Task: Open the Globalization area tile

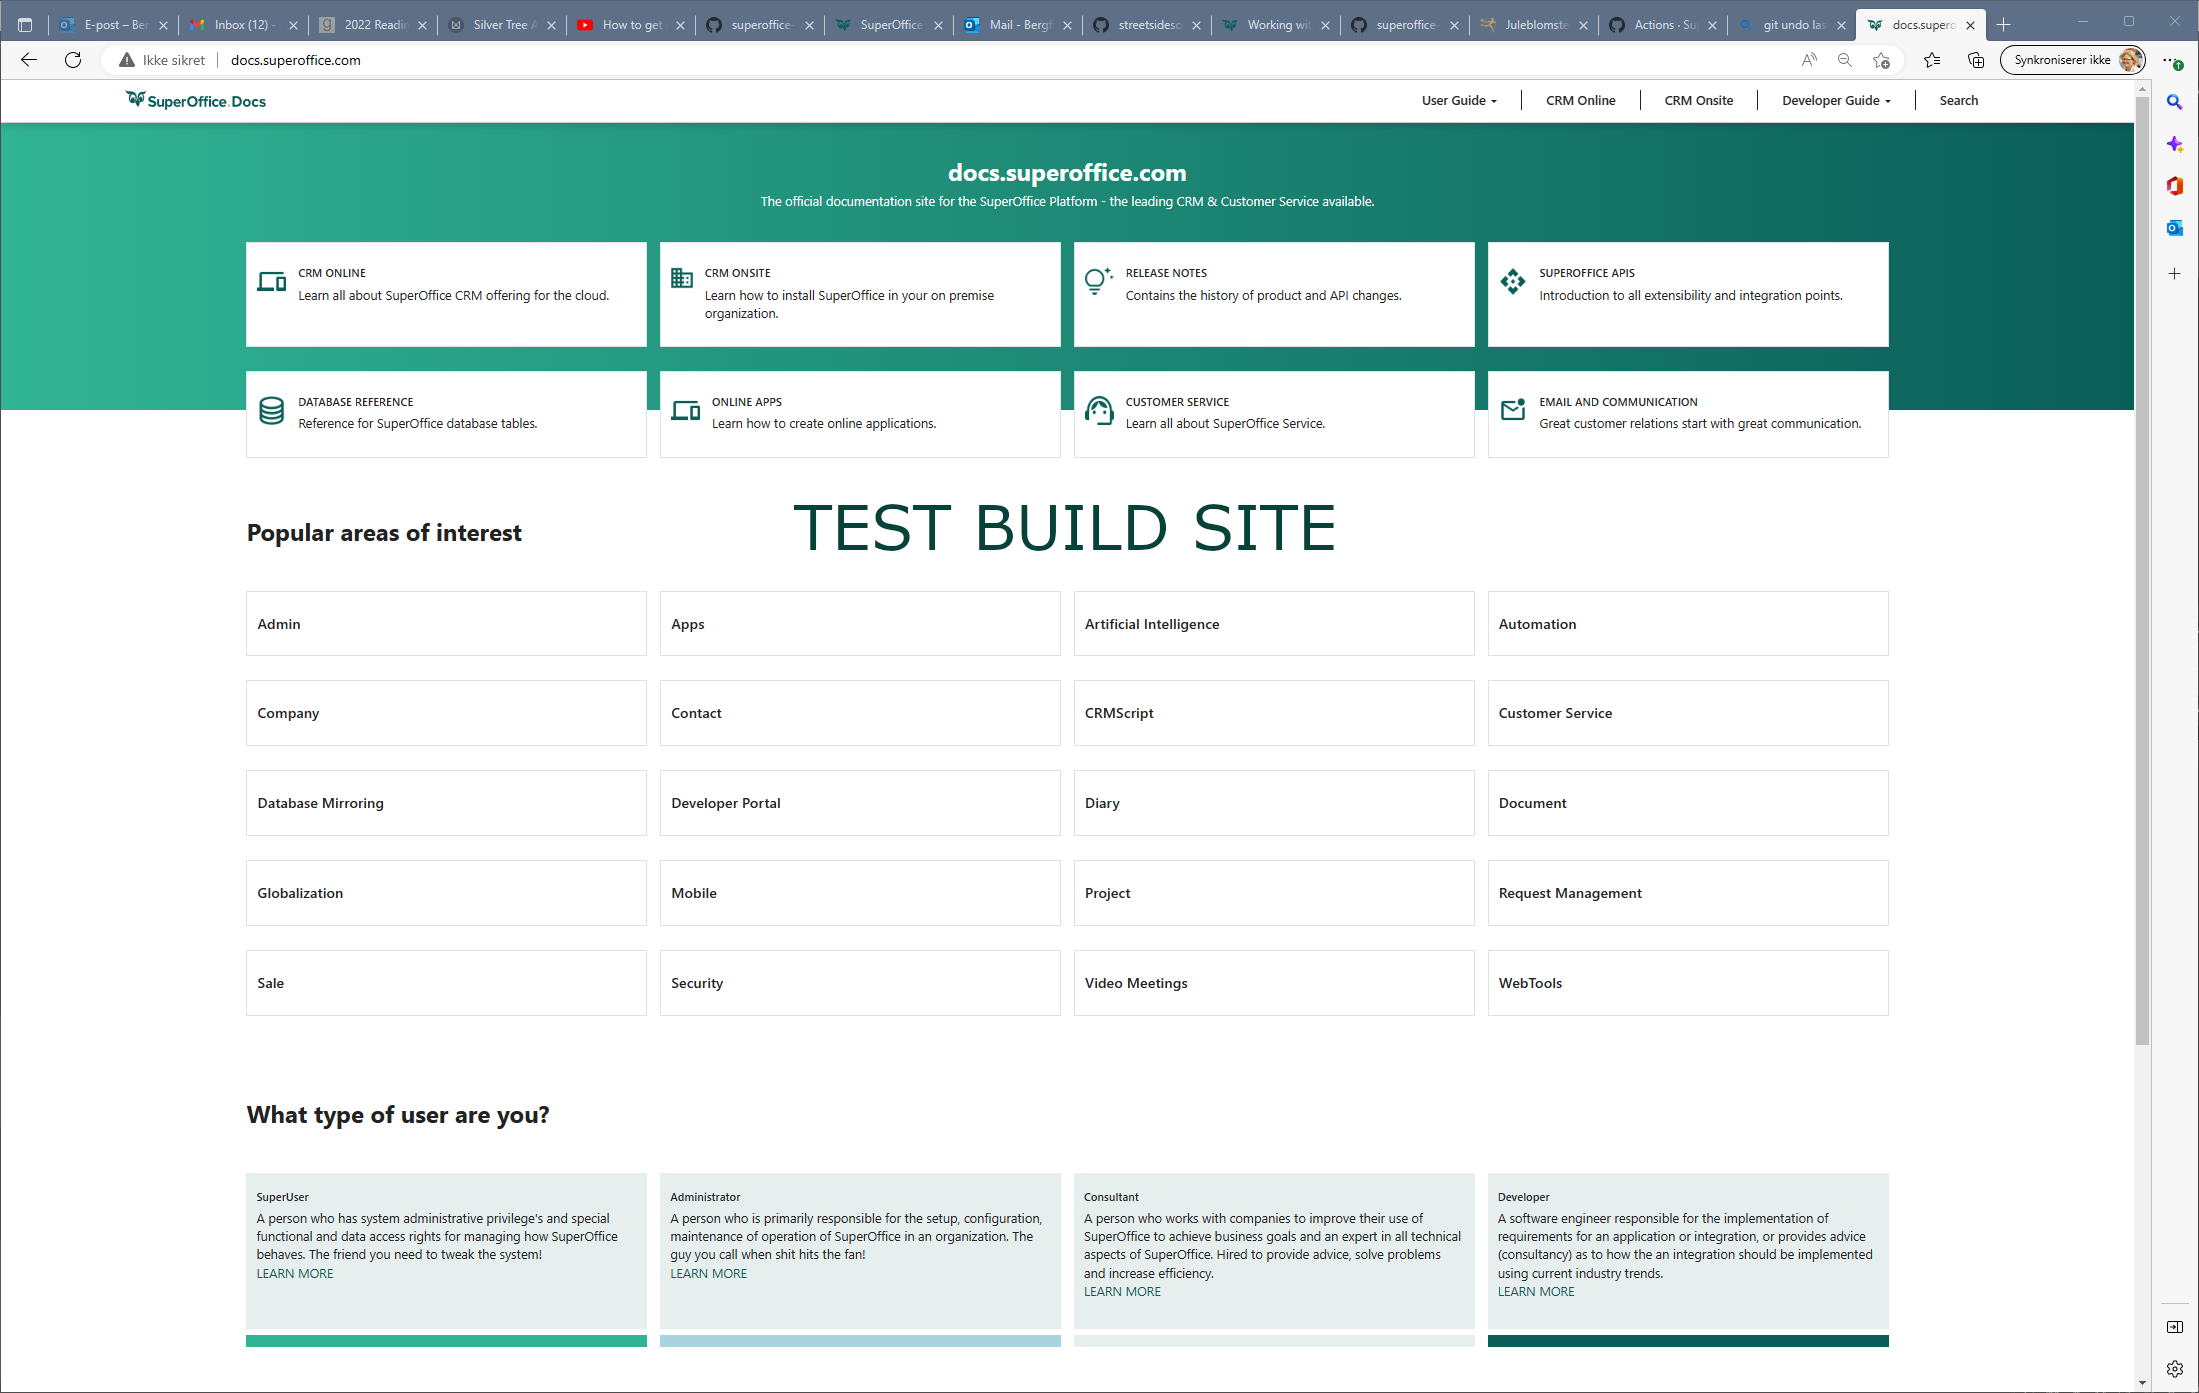Action: point(446,893)
